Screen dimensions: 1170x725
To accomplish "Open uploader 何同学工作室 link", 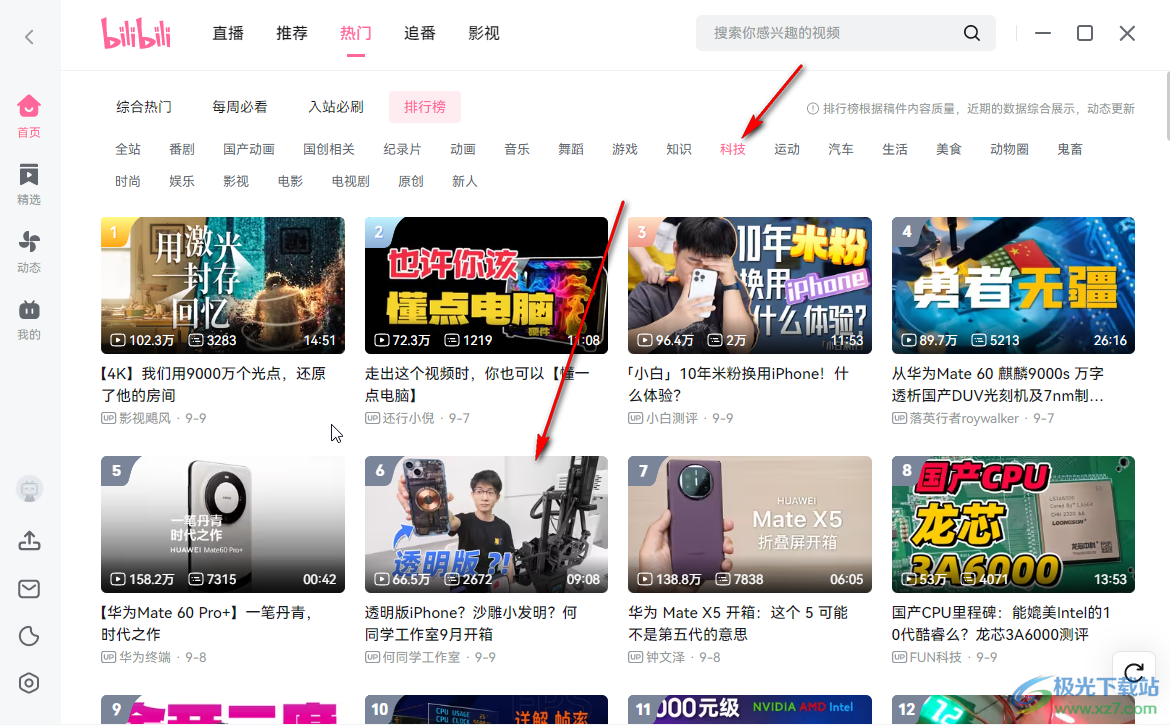I will pos(421,657).
